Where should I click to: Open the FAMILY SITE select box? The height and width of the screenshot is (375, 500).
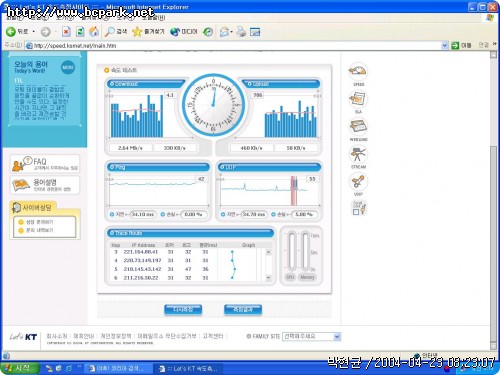[x=311, y=336]
